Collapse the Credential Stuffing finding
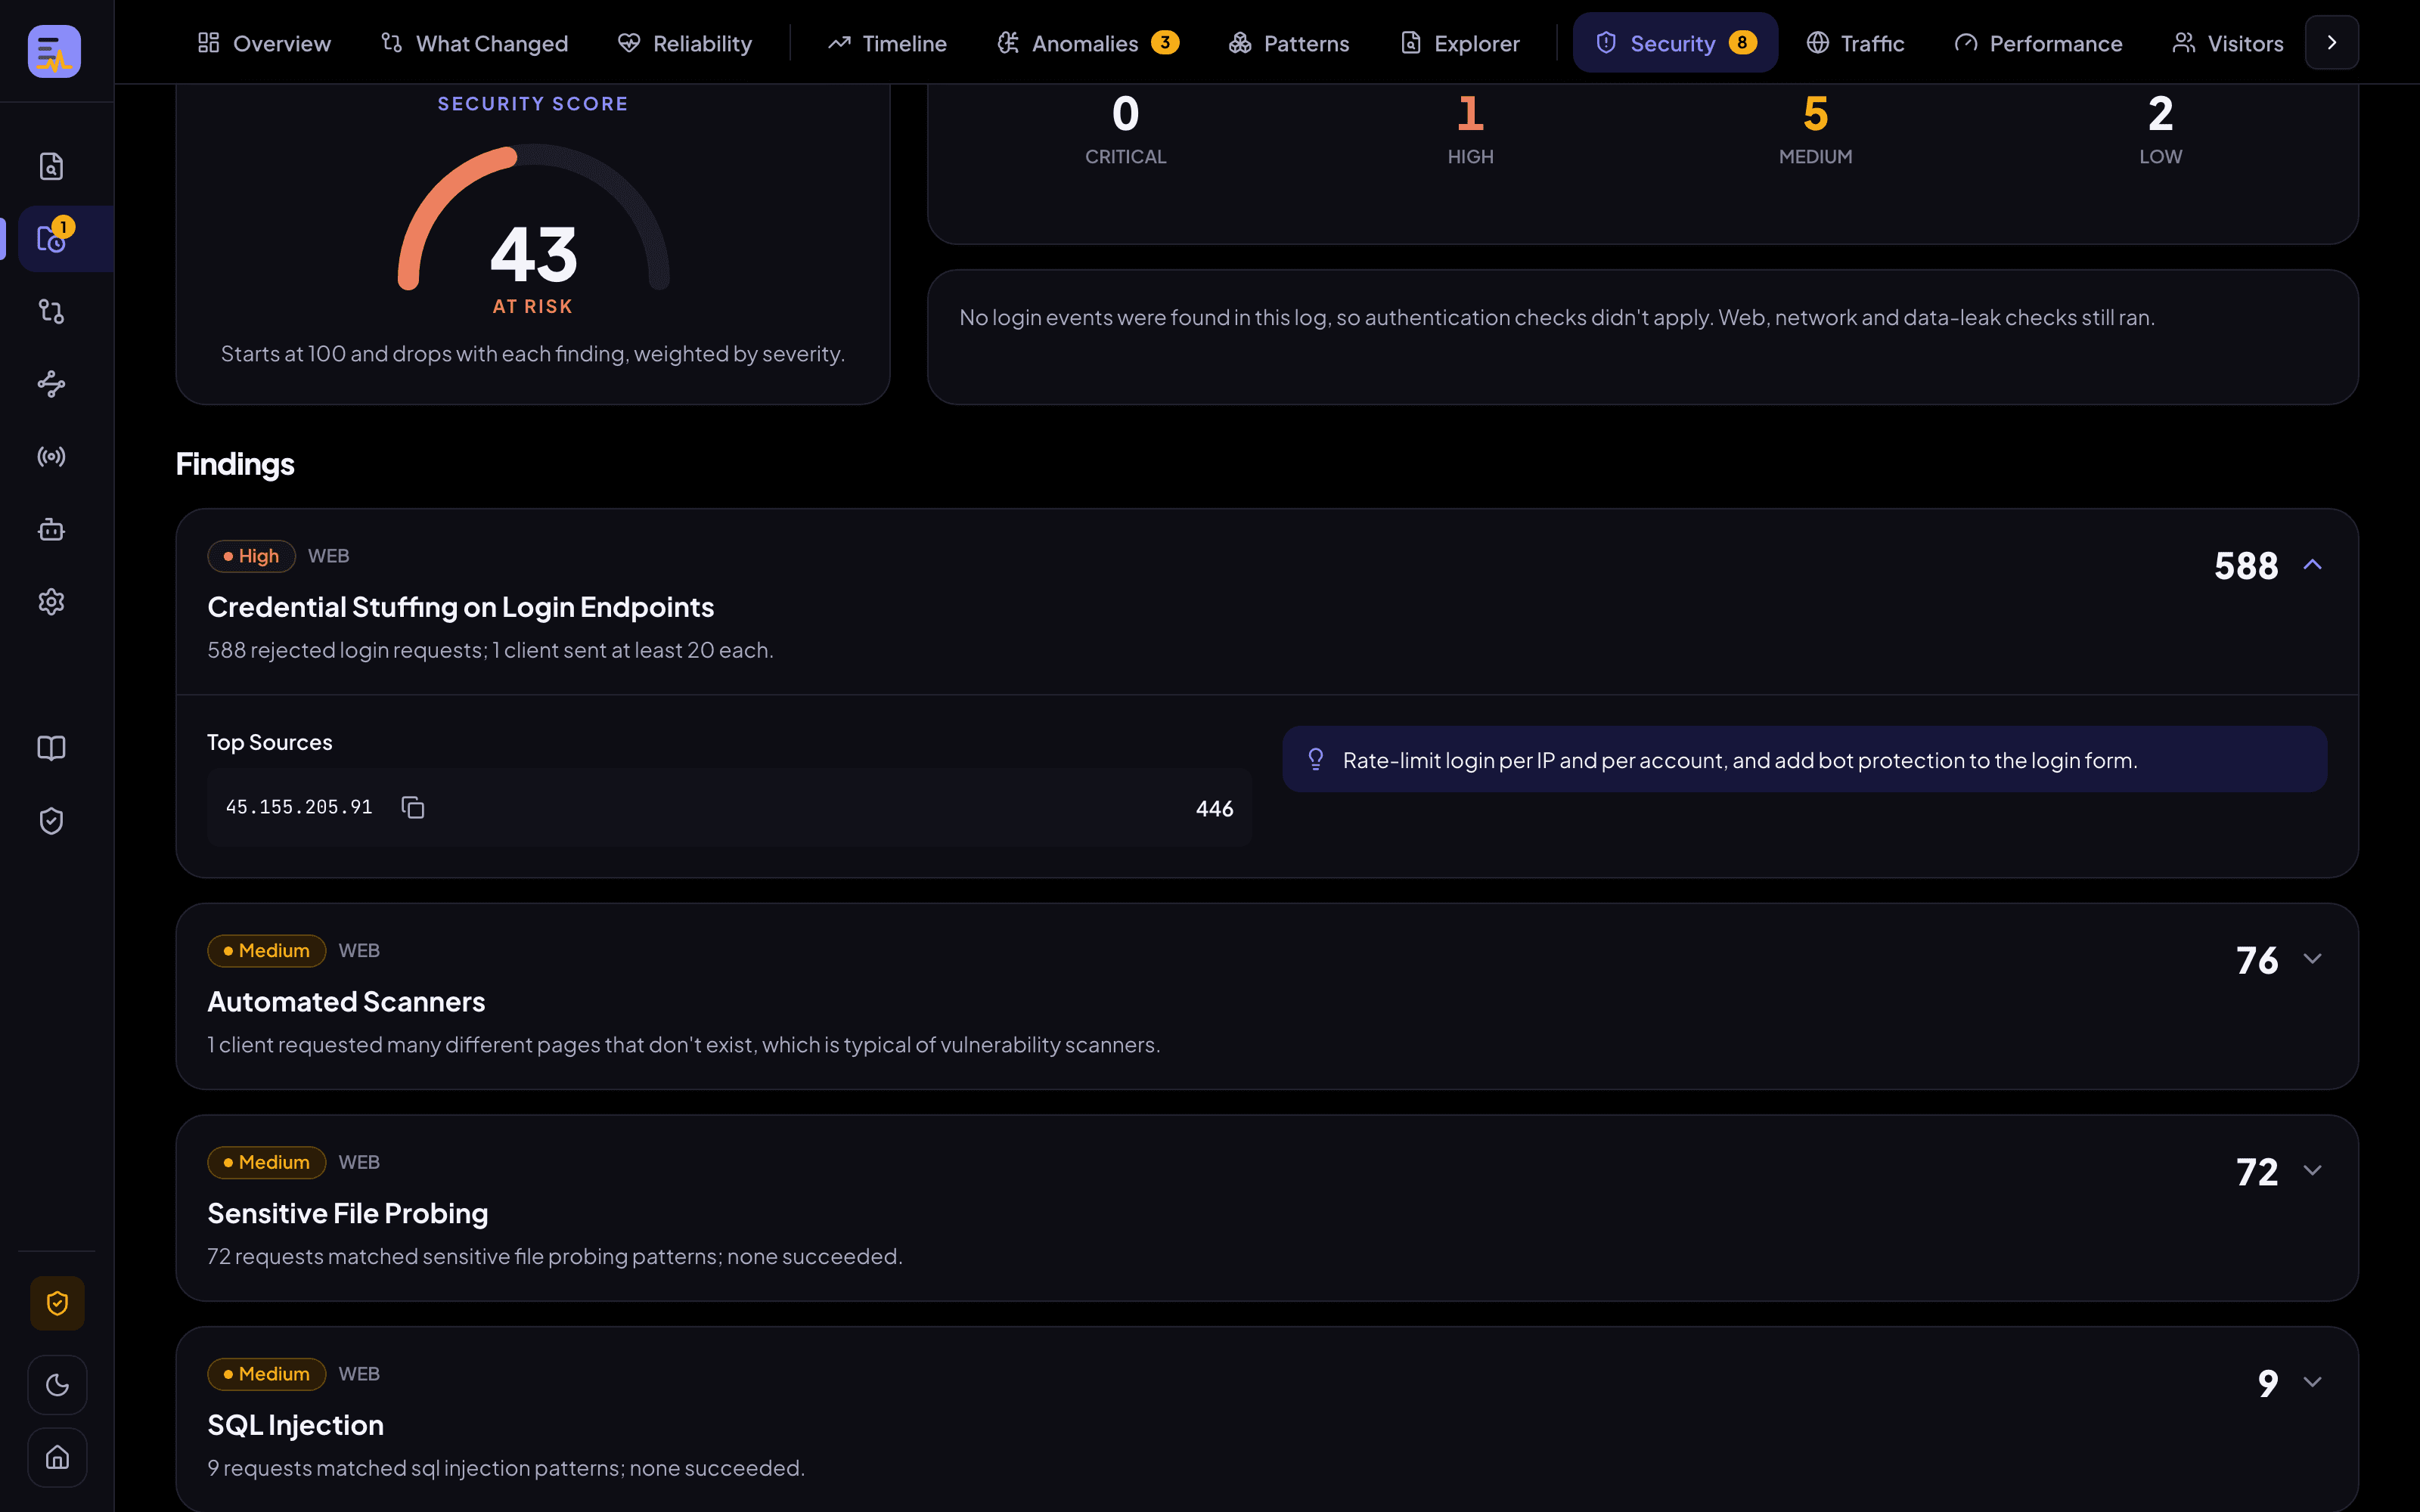 pyautogui.click(x=2312, y=565)
